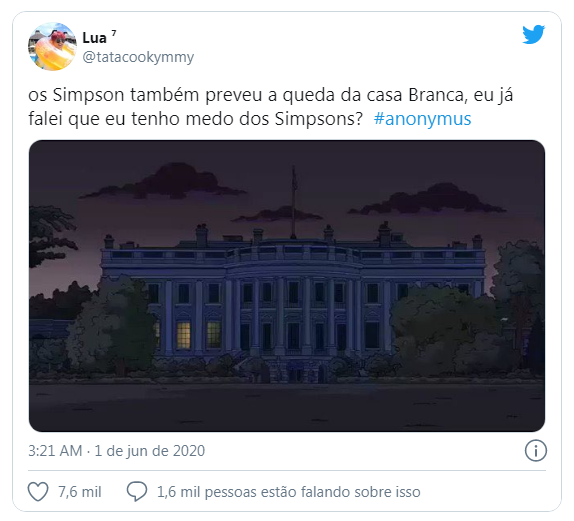The height and width of the screenshot is (521, 574).
Task: Click the 3:21 AM timestamp
Action: [55, 451]
